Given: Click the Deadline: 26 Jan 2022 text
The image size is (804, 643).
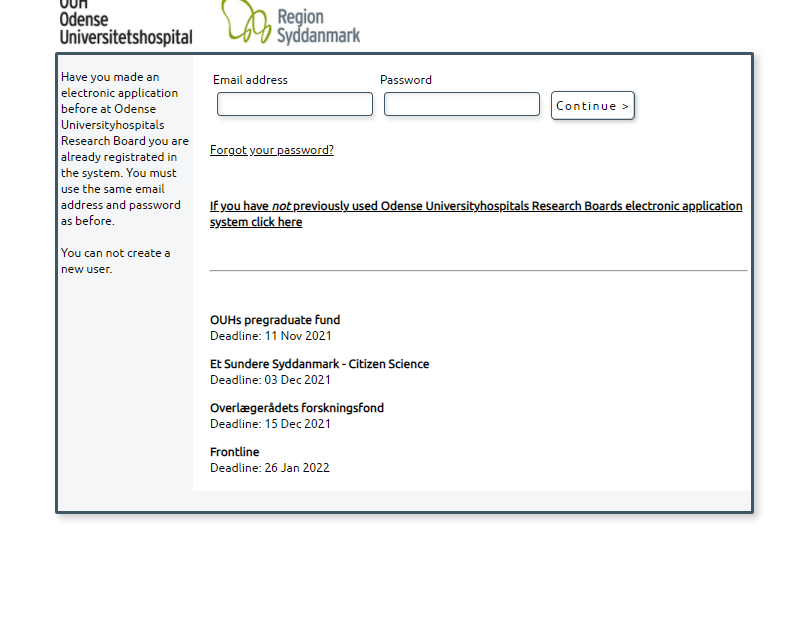Looking at the screenshot, I should [268, 467].
